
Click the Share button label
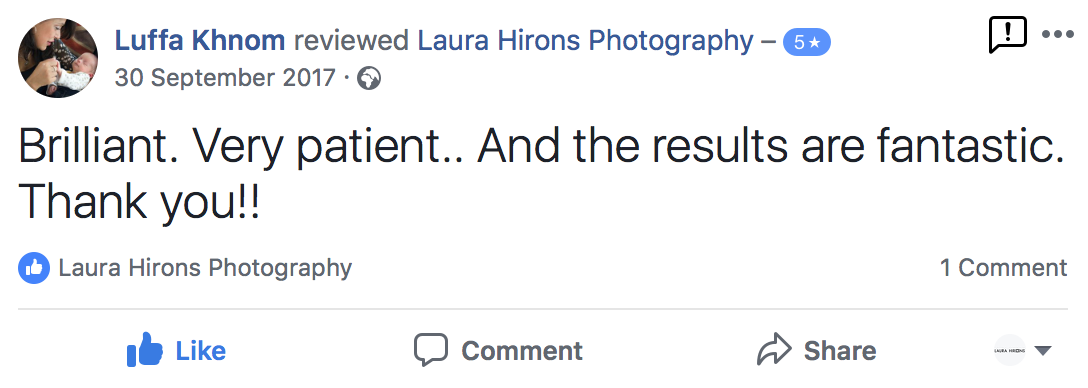840,351
